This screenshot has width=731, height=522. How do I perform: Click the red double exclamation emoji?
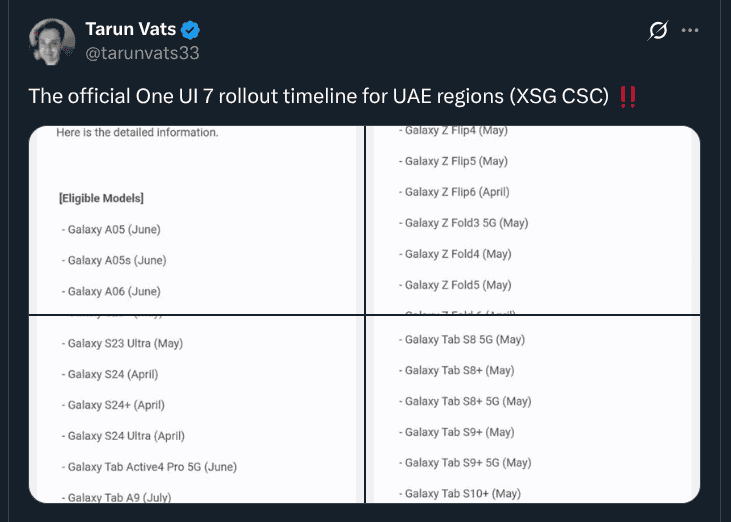628,96
